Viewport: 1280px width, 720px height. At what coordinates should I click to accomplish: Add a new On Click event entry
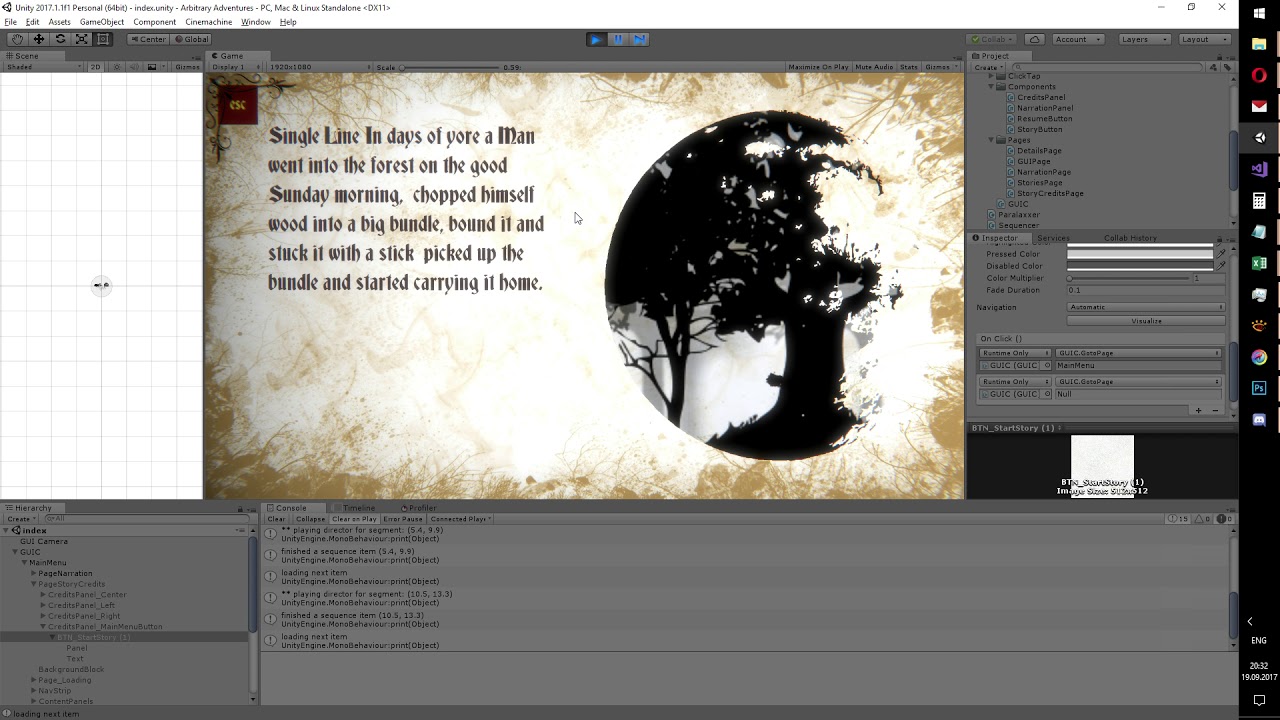point(1198,410)
